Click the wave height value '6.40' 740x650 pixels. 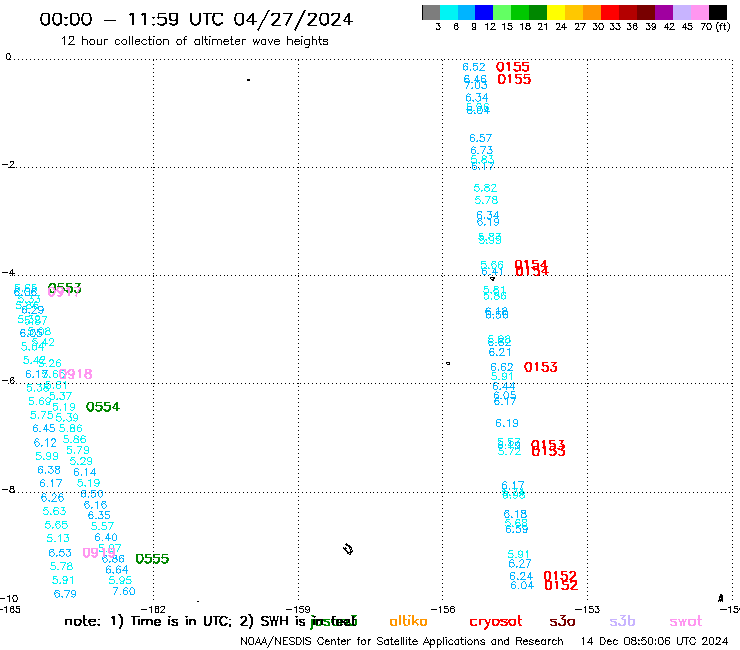point(106,537)
